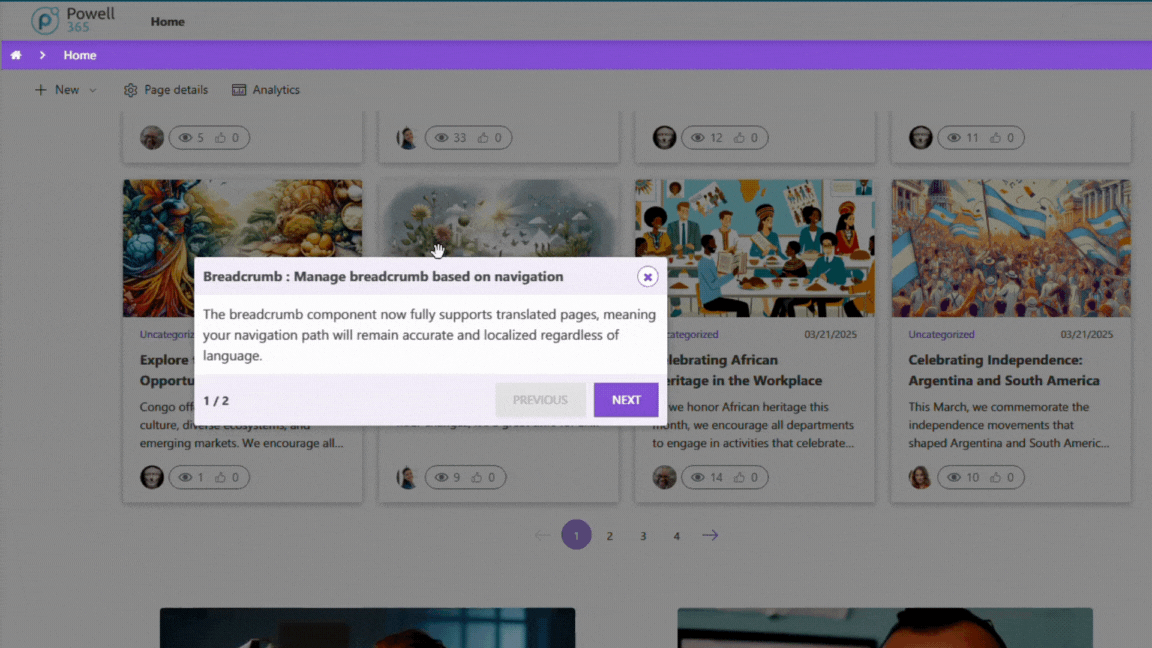Image resolution: width=1152 pixels, height=648 pixels.
Task: Close the Breadcrumb tour popup
Action: coord(647,277)
